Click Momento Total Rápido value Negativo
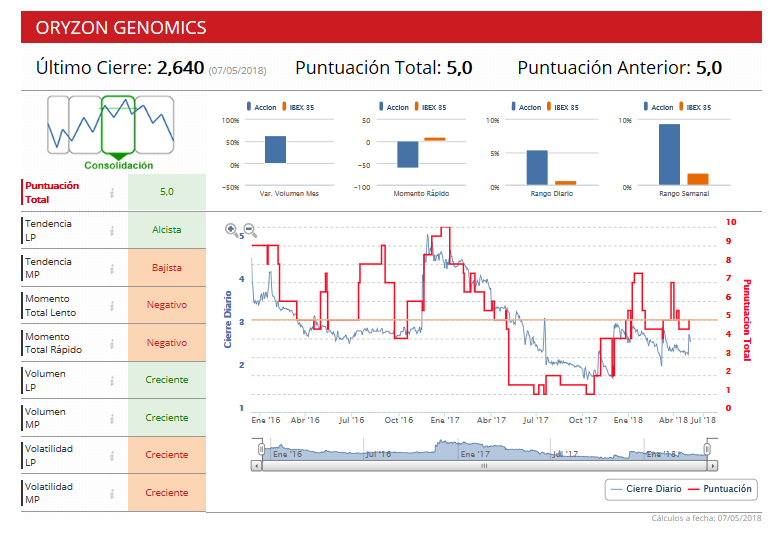 (167, 343)
